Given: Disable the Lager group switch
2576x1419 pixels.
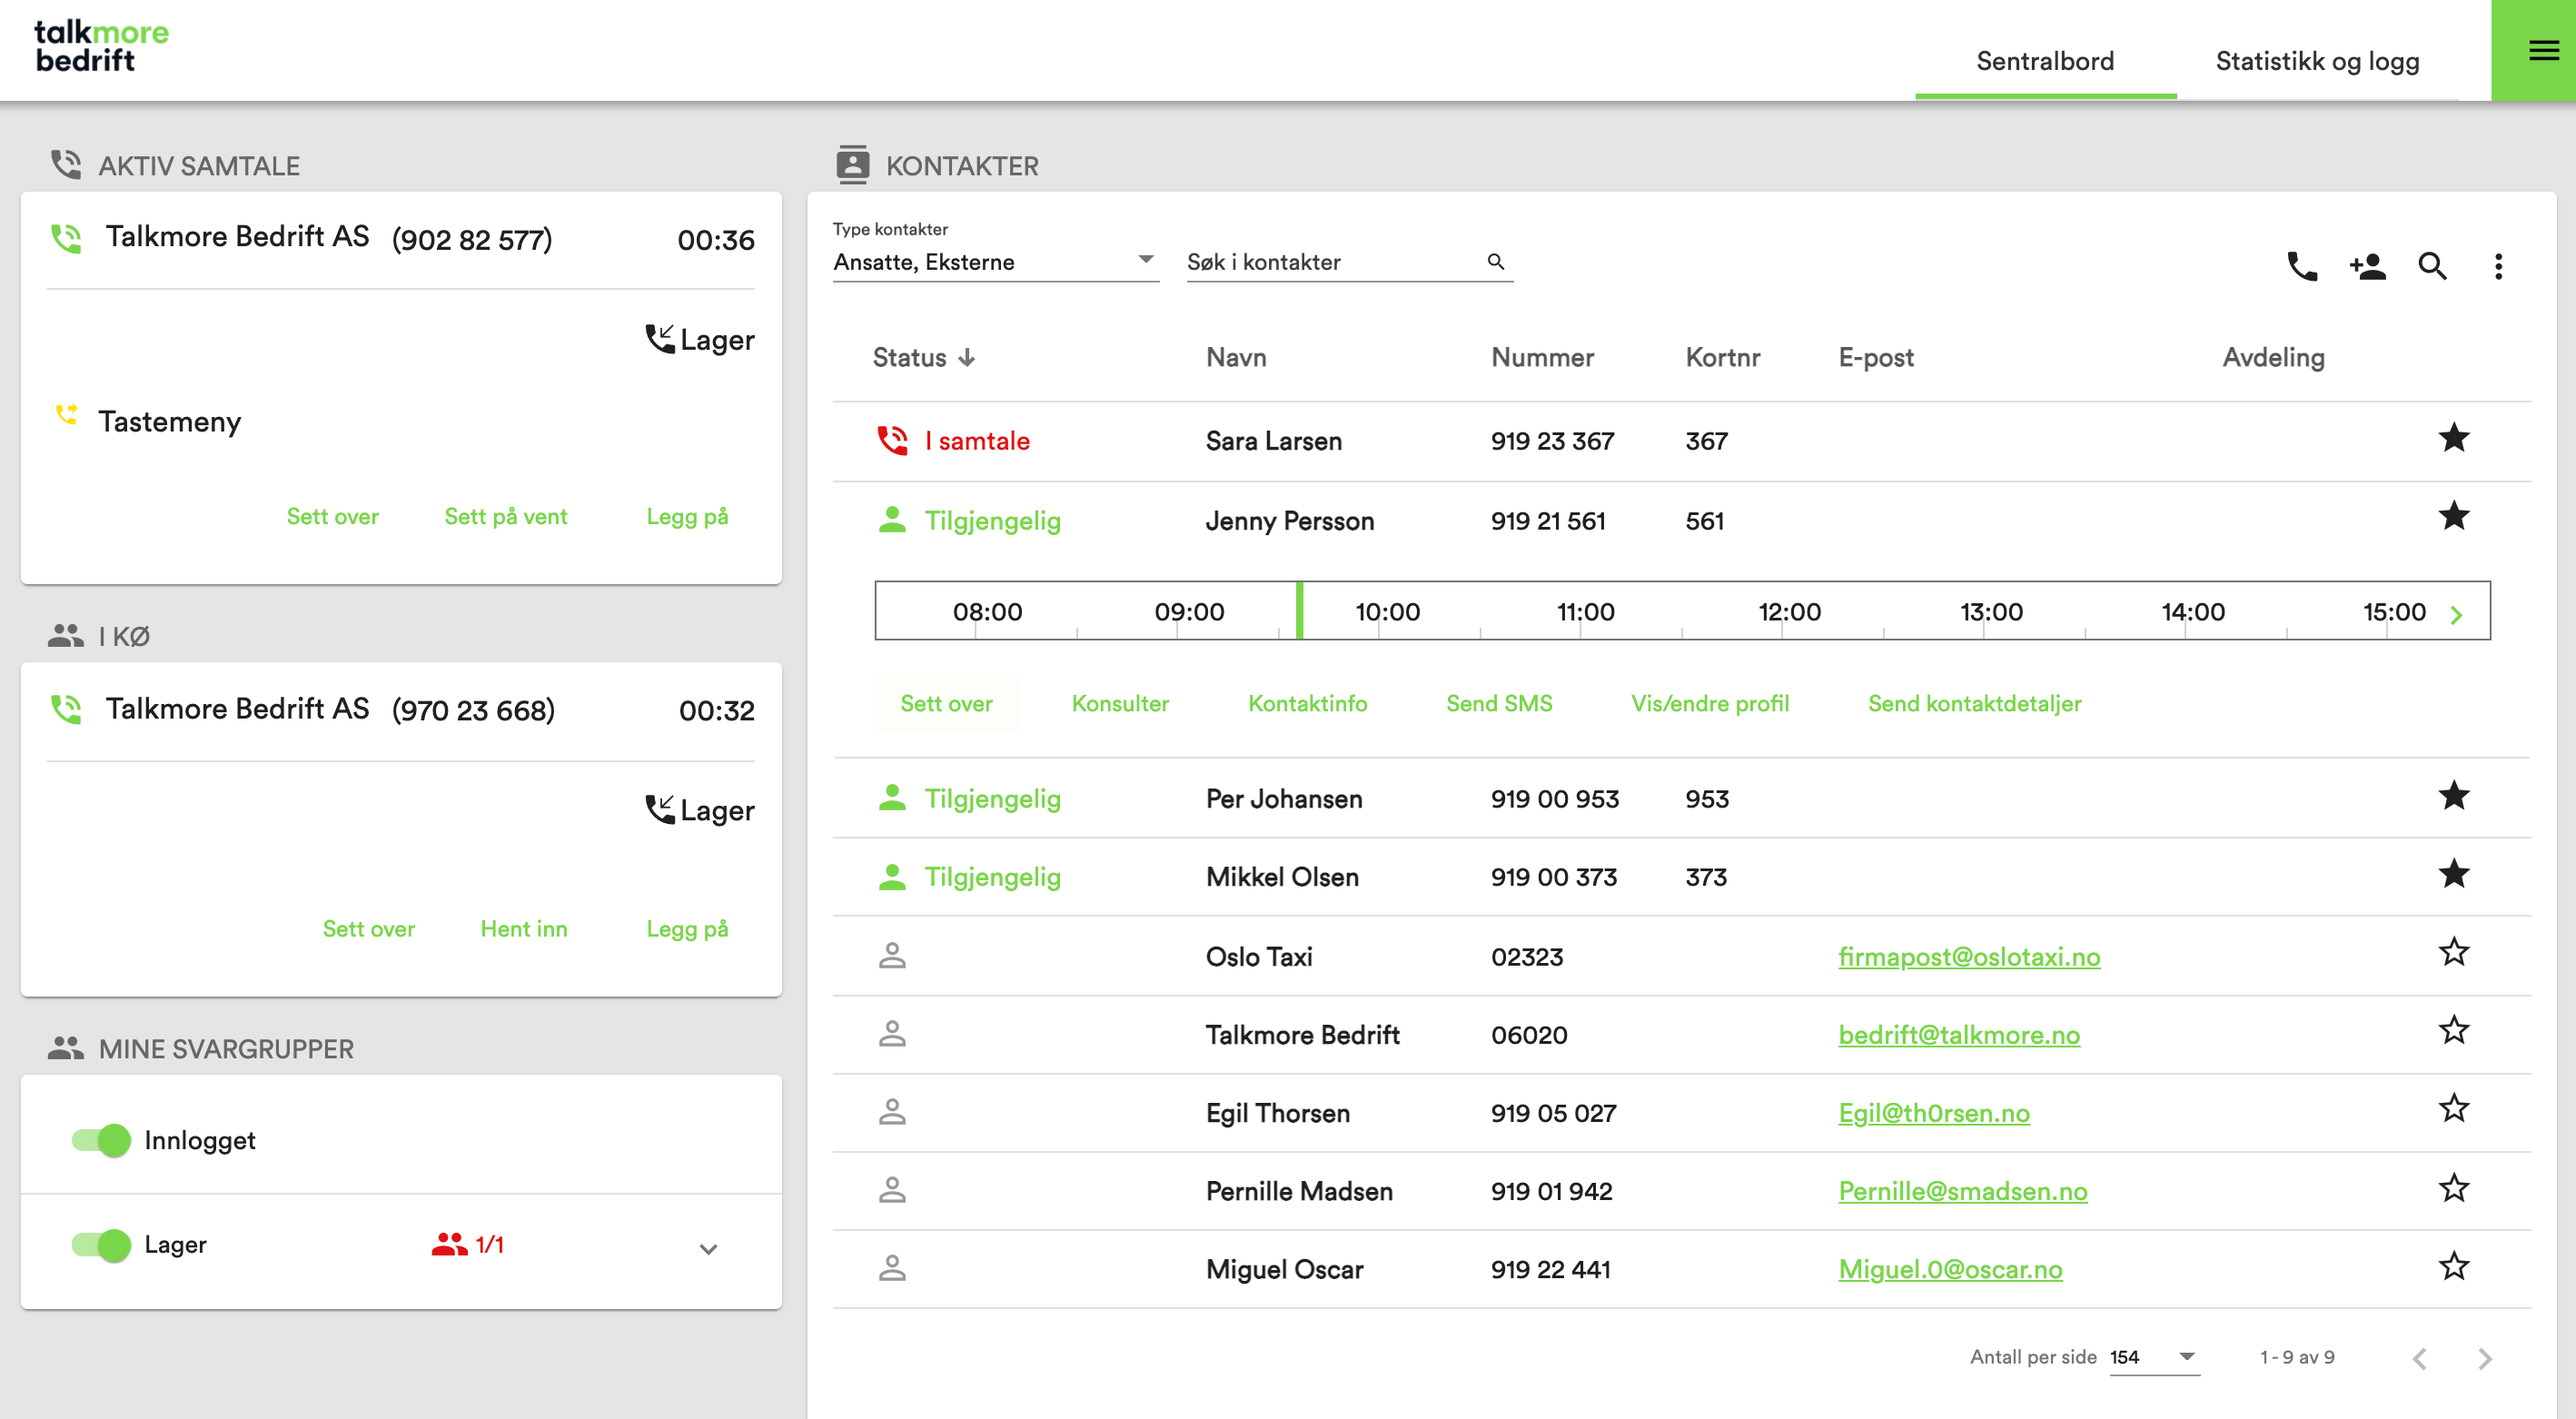Looking at the screenshot, I should pos(101,1245).
